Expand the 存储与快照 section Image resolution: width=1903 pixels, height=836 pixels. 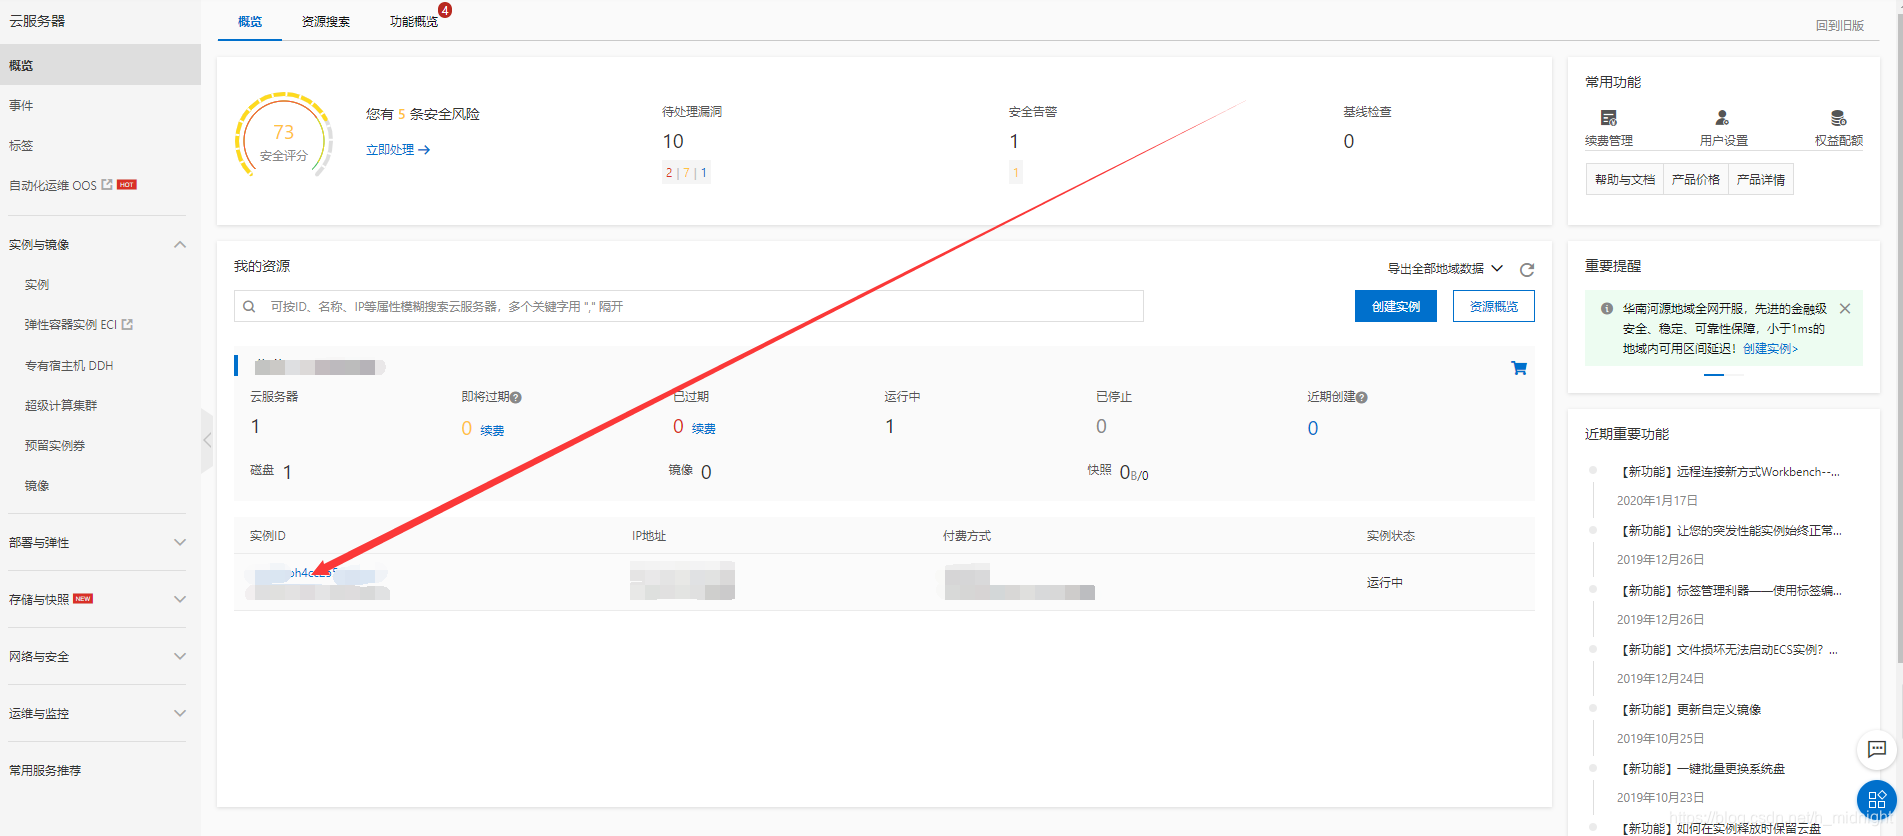180,600
